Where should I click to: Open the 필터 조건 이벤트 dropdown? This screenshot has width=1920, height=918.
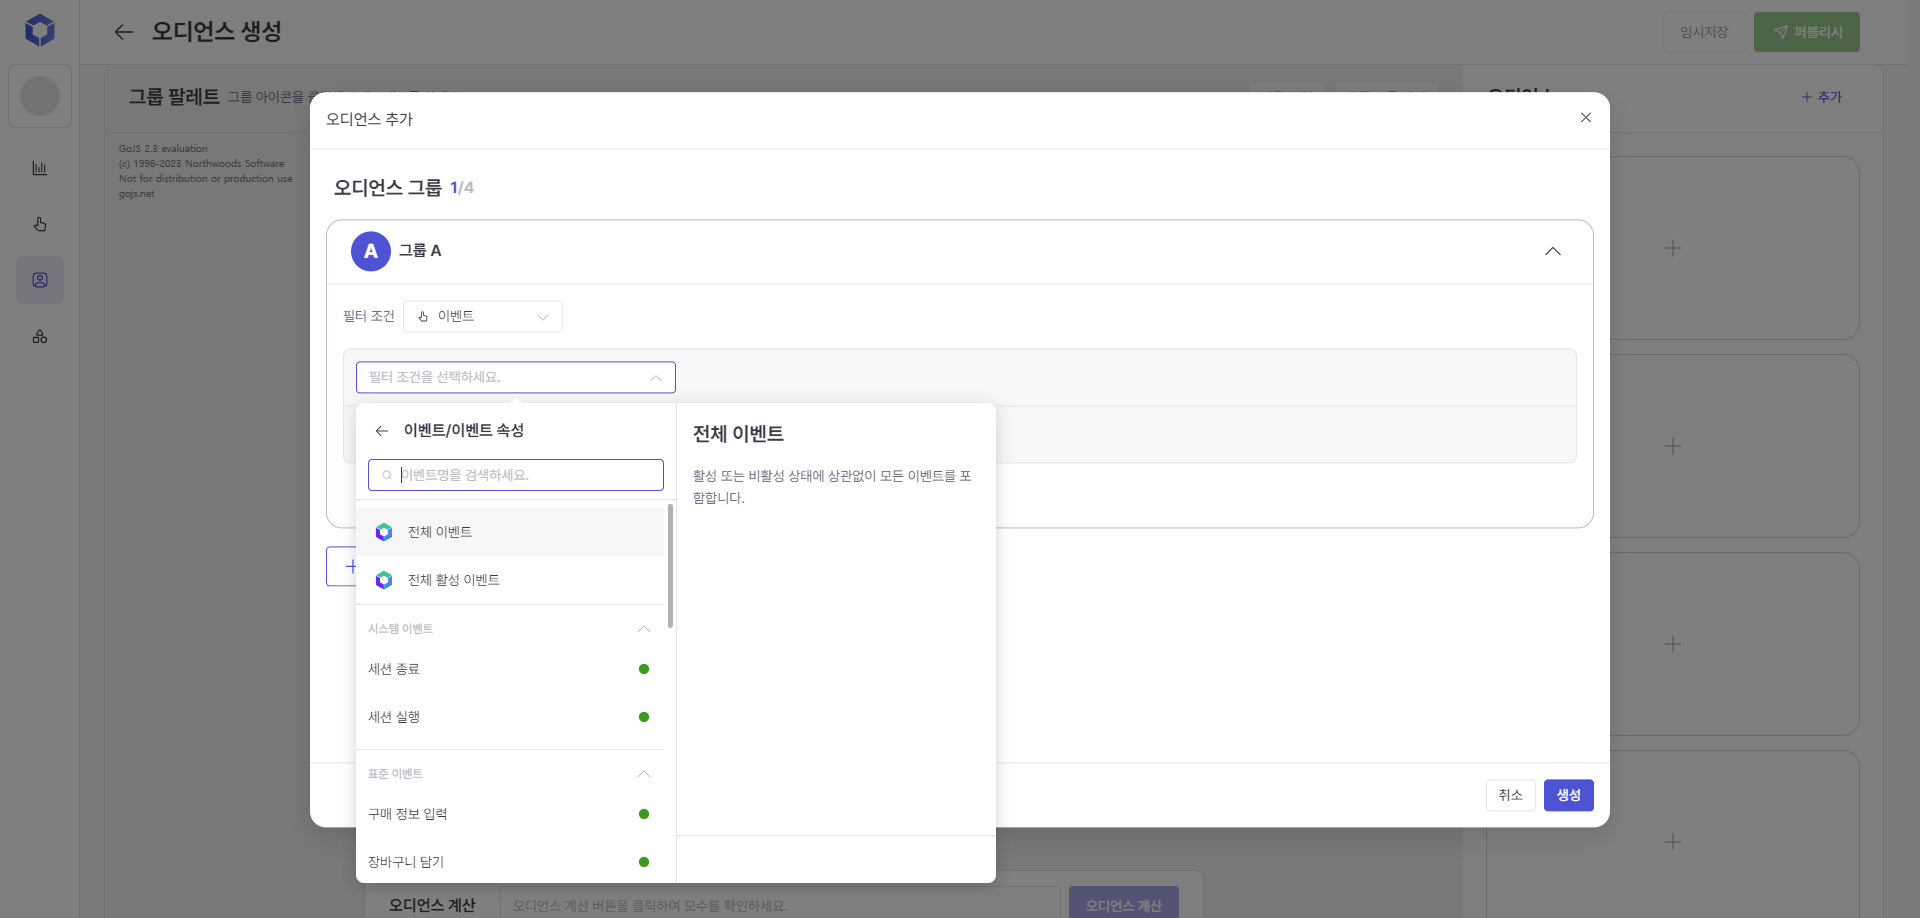tap(483, 316)
